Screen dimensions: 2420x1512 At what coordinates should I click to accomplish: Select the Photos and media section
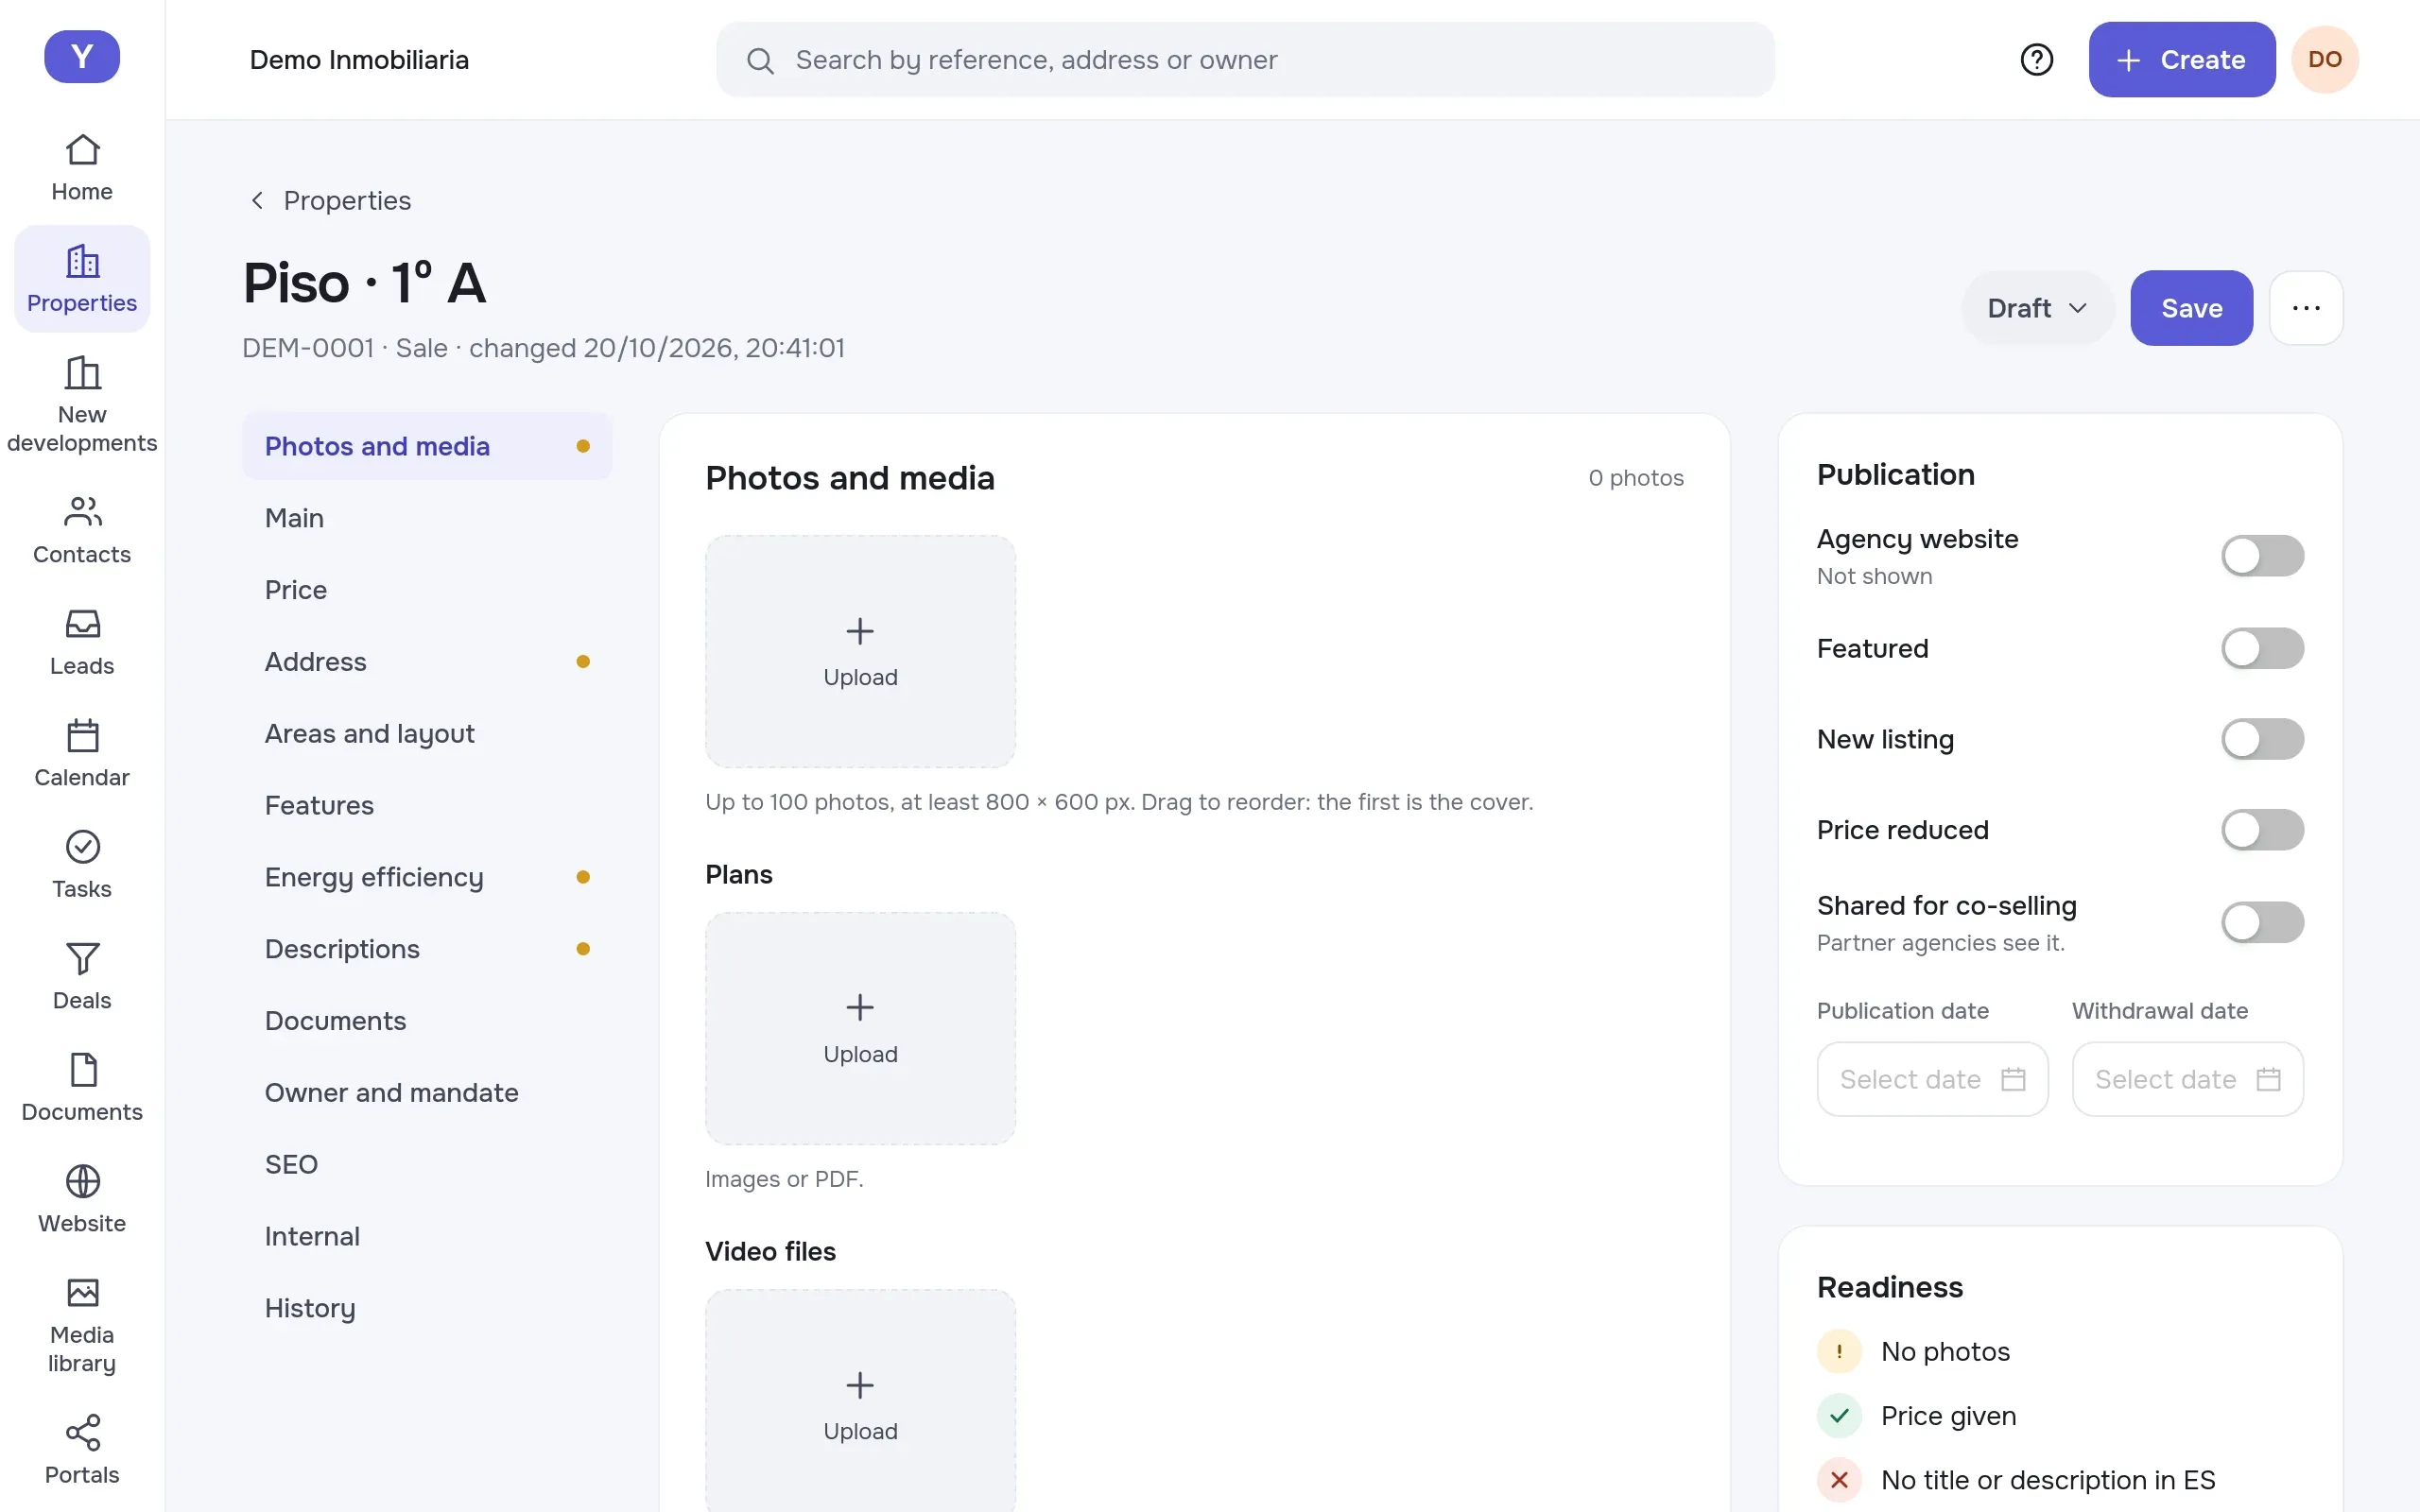pos(427,446)
